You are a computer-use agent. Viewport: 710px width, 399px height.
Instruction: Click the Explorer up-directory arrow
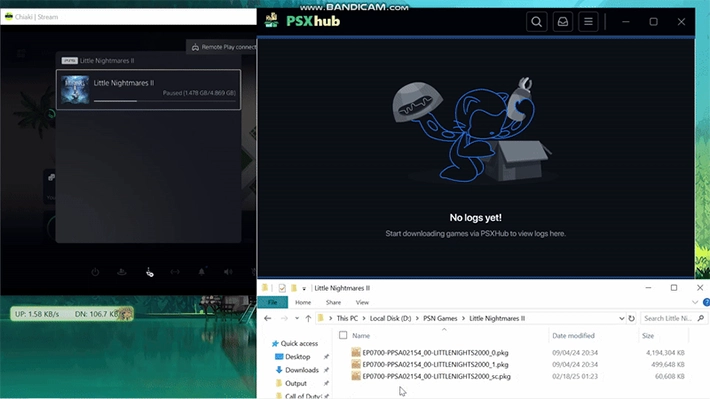tap(308, 318)
